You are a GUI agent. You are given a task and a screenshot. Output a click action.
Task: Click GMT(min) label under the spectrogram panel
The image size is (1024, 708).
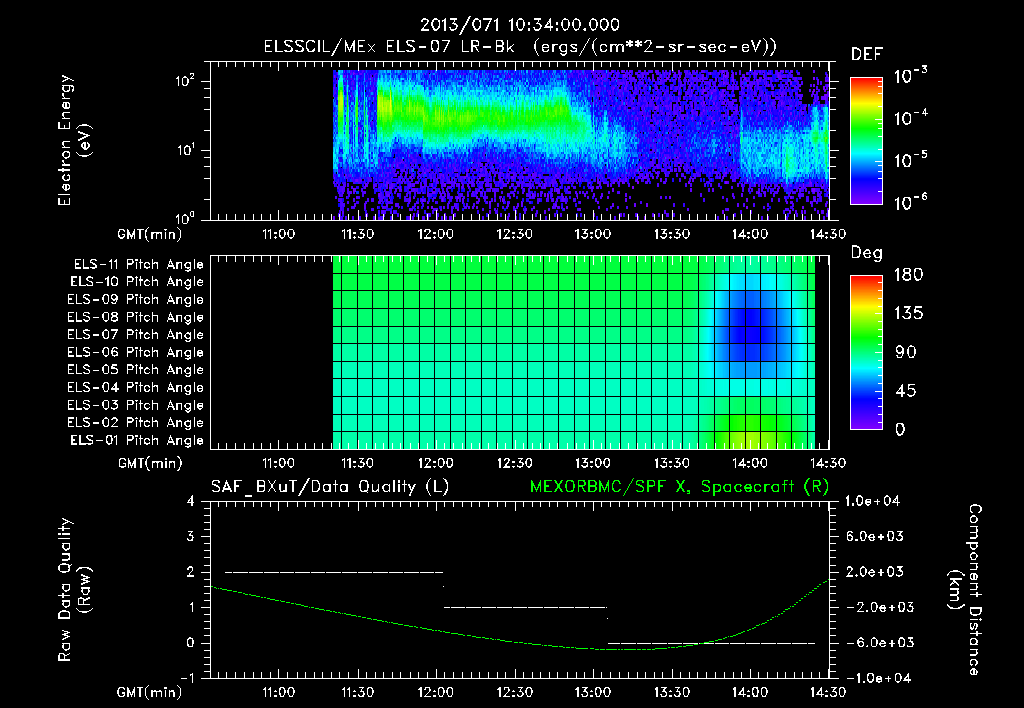tap(149, 234)
